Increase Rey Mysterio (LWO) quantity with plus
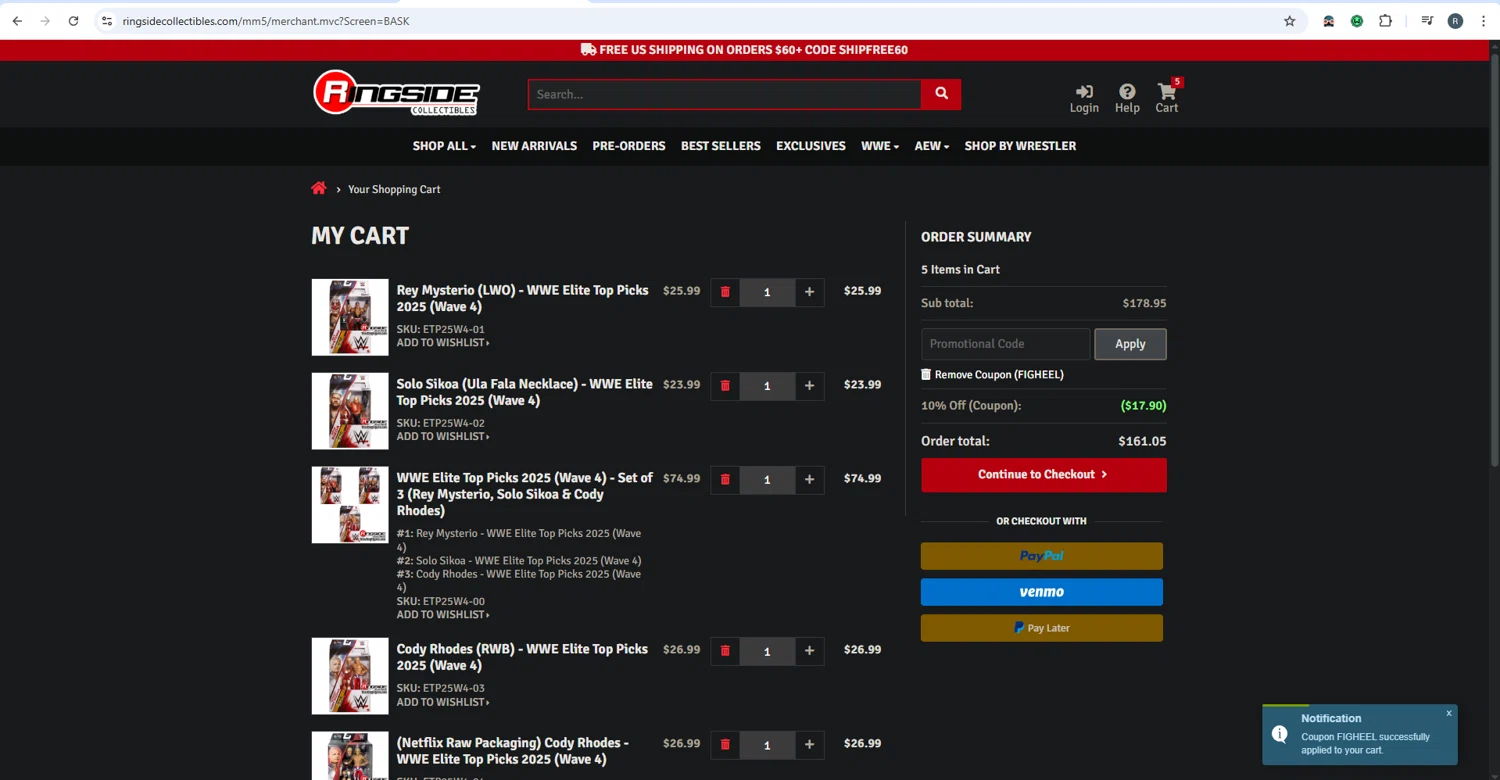Image resolution: width=1500 pixels, height=780 pixels. 809,292
